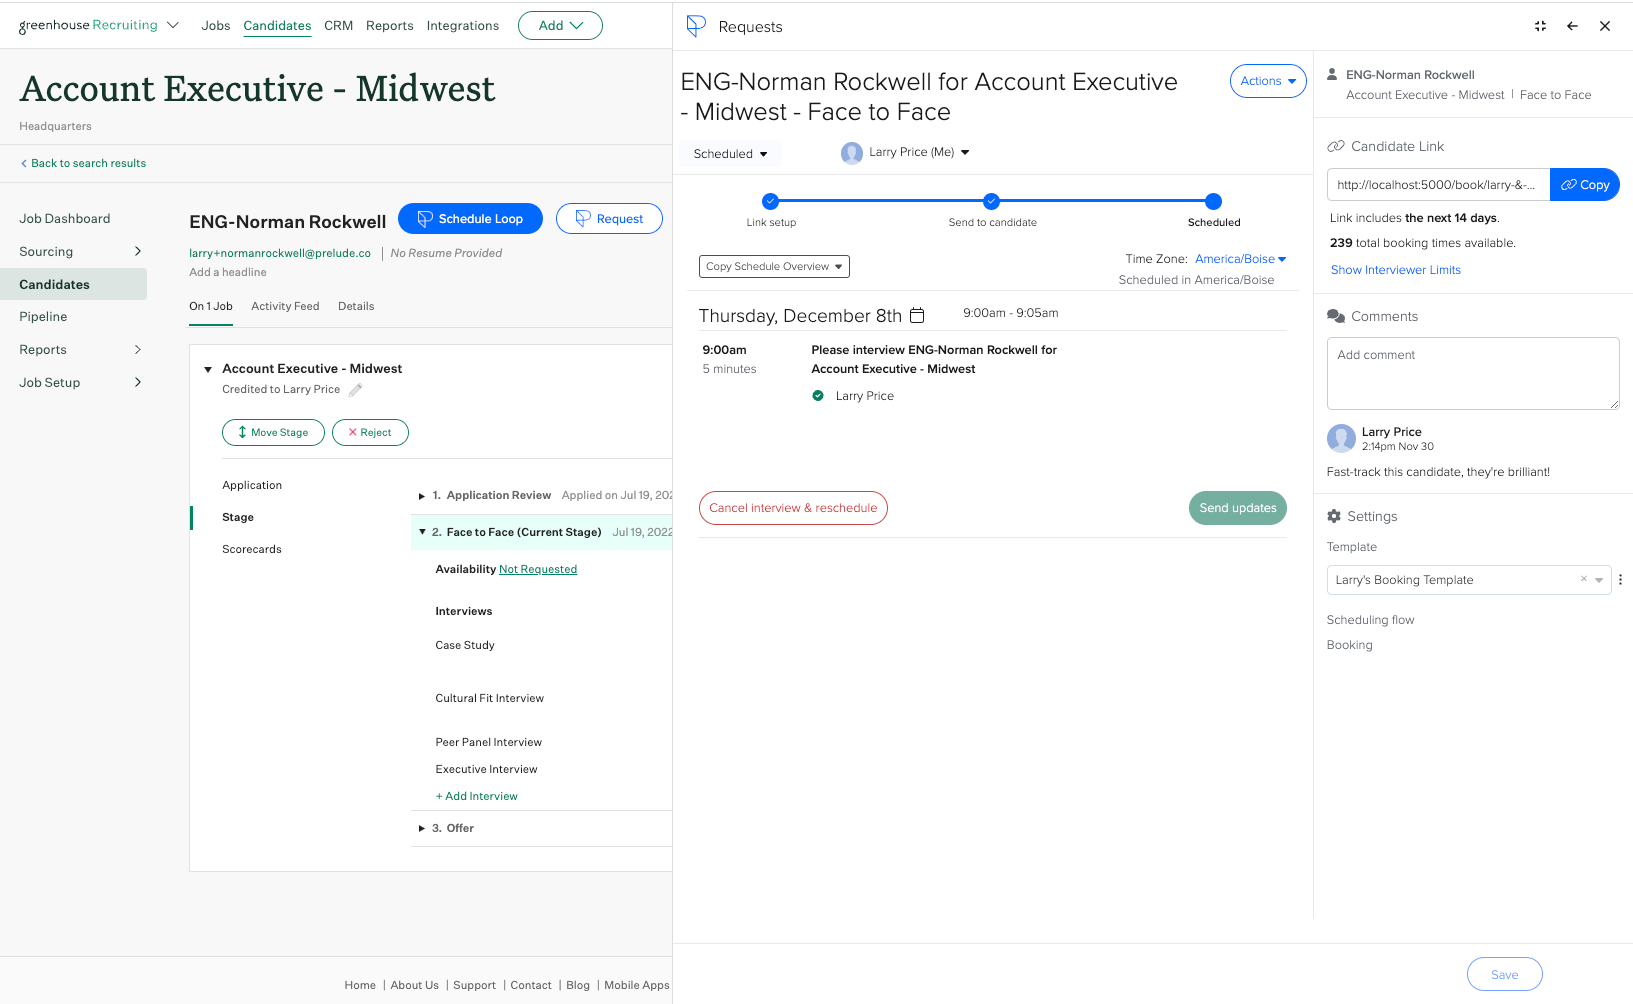Click the calendar icon beside Thursday, December 8th
This screenshot has width=1633, height=1004.
(917, 315)
